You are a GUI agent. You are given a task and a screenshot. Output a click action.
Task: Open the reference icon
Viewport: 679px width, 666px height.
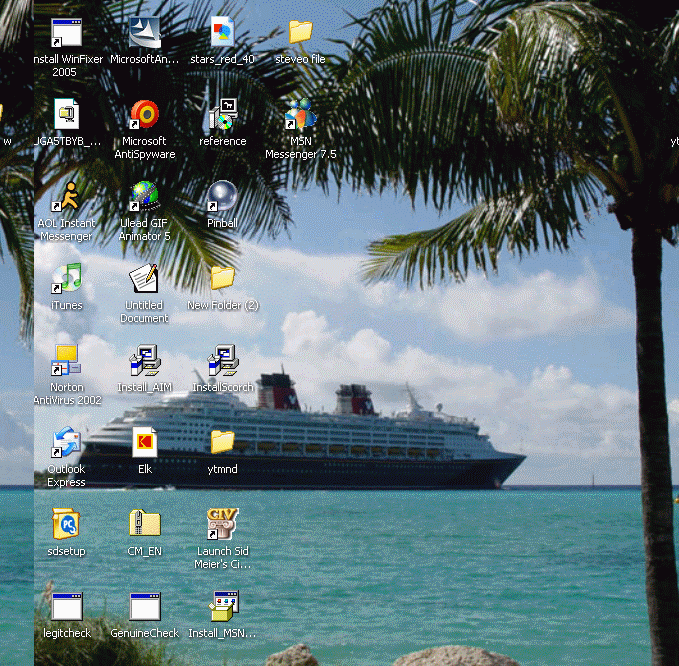click(x=223, y=114)
